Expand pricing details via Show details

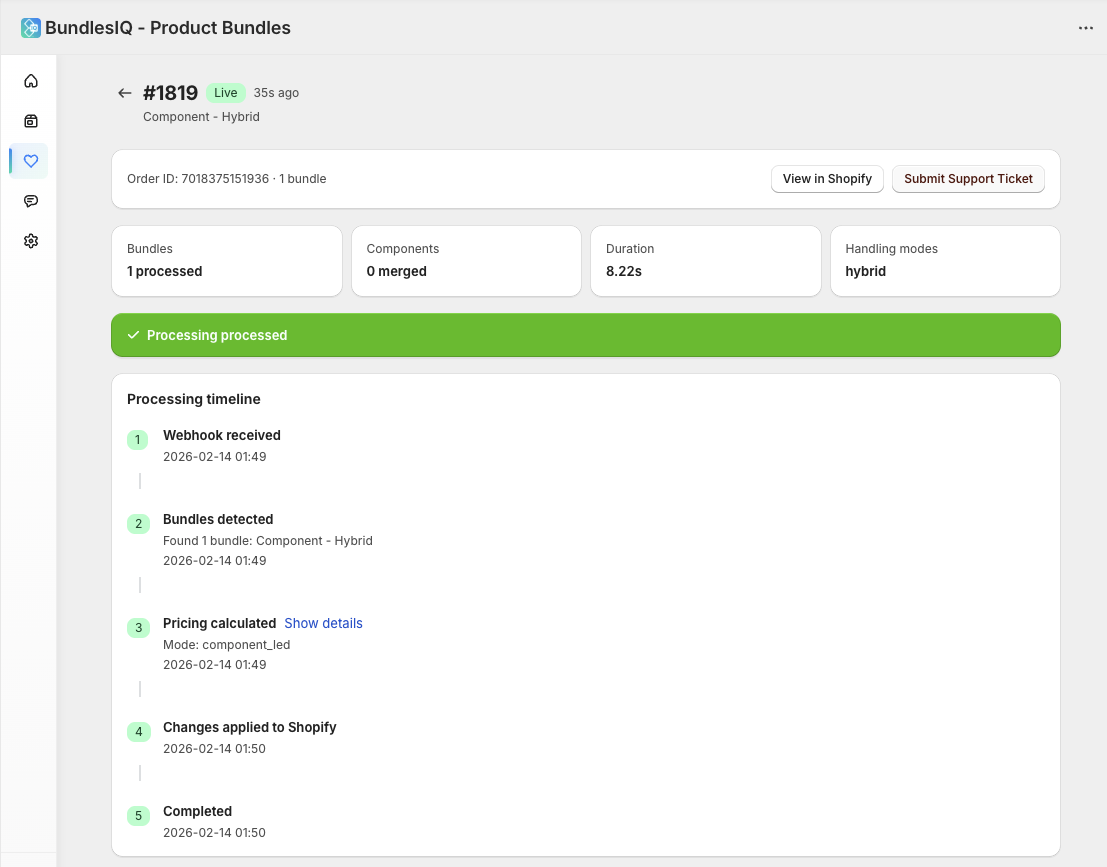coord(323,623)
